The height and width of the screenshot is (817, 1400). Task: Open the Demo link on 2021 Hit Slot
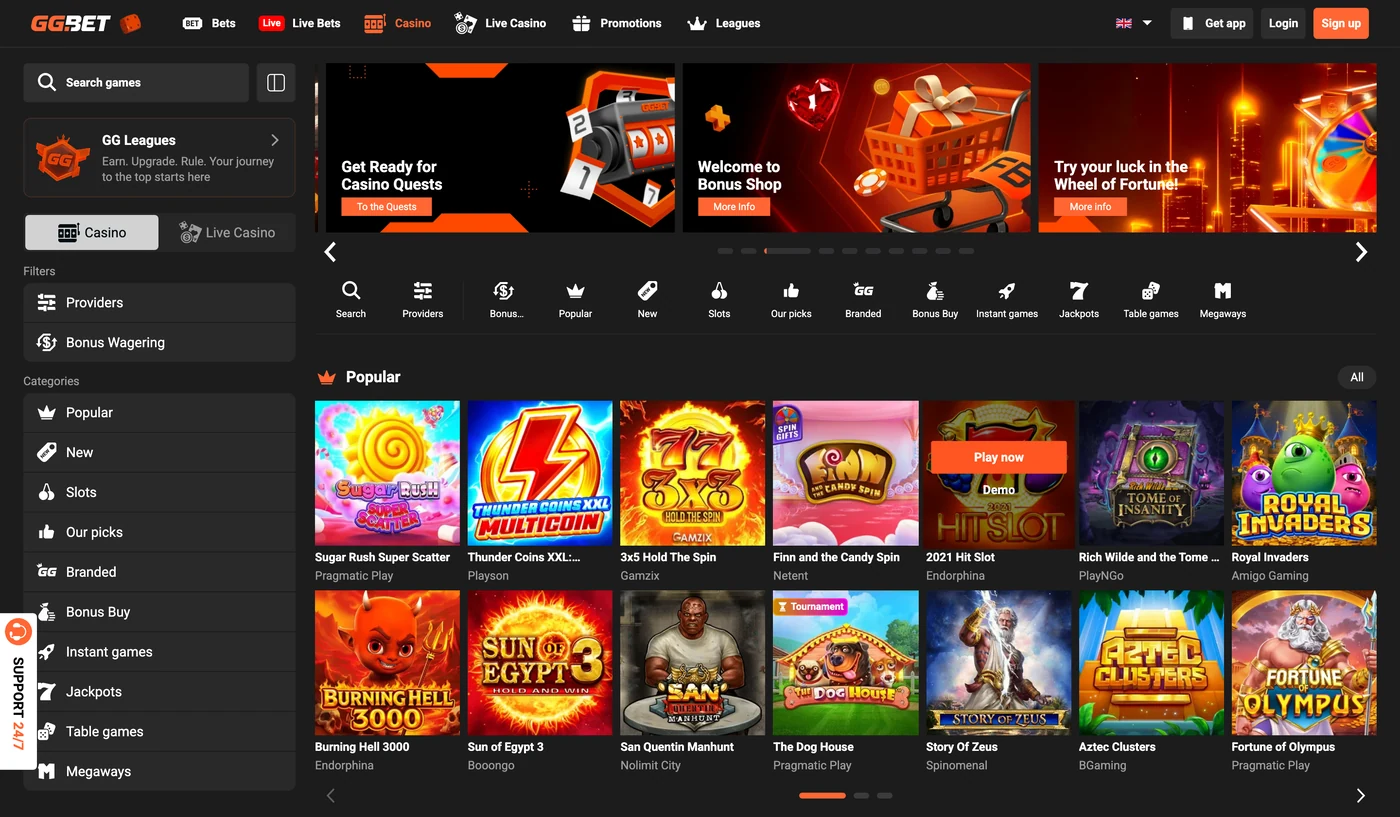[x=998, y=490]
